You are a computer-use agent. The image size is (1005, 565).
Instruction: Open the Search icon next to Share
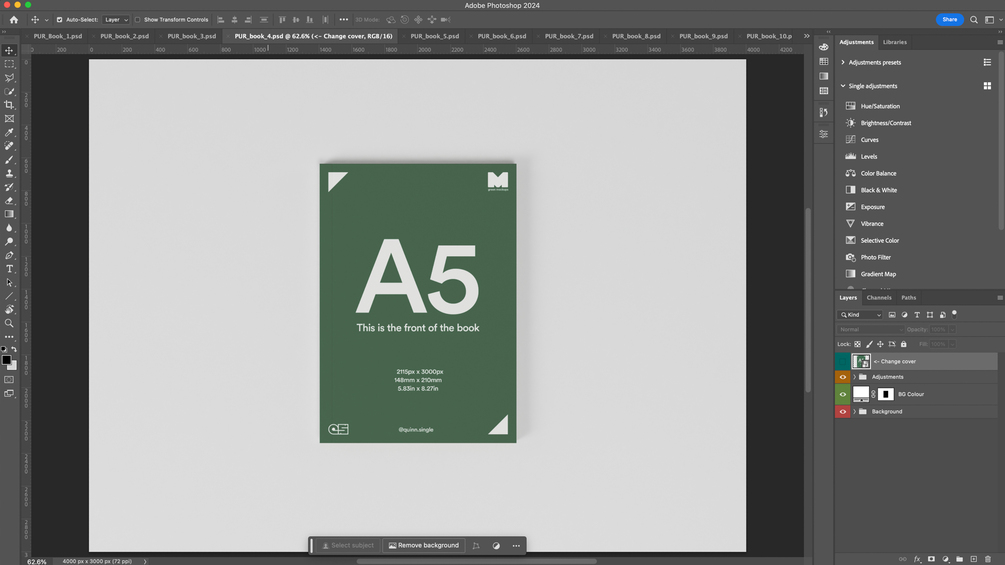click(x=974, y=20)
